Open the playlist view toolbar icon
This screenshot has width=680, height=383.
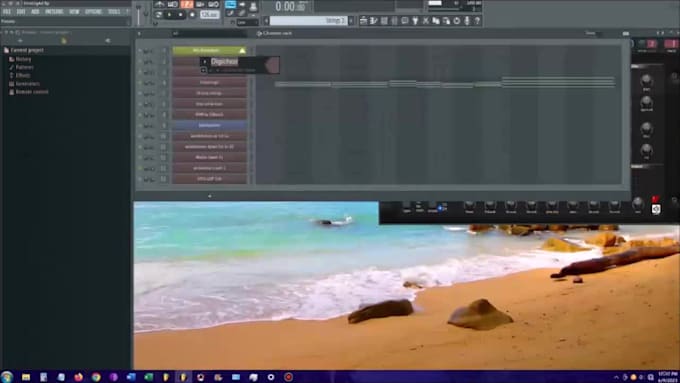pyautogui.click(x=363, y=20)
